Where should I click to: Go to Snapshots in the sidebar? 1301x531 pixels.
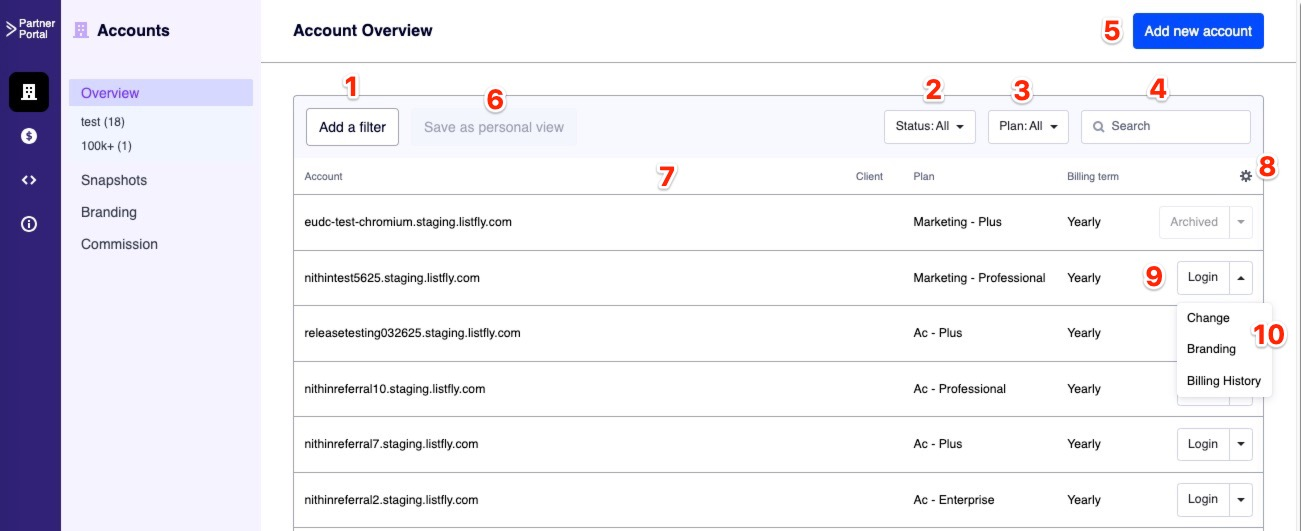pyautogui.click(x=114, y=180)
